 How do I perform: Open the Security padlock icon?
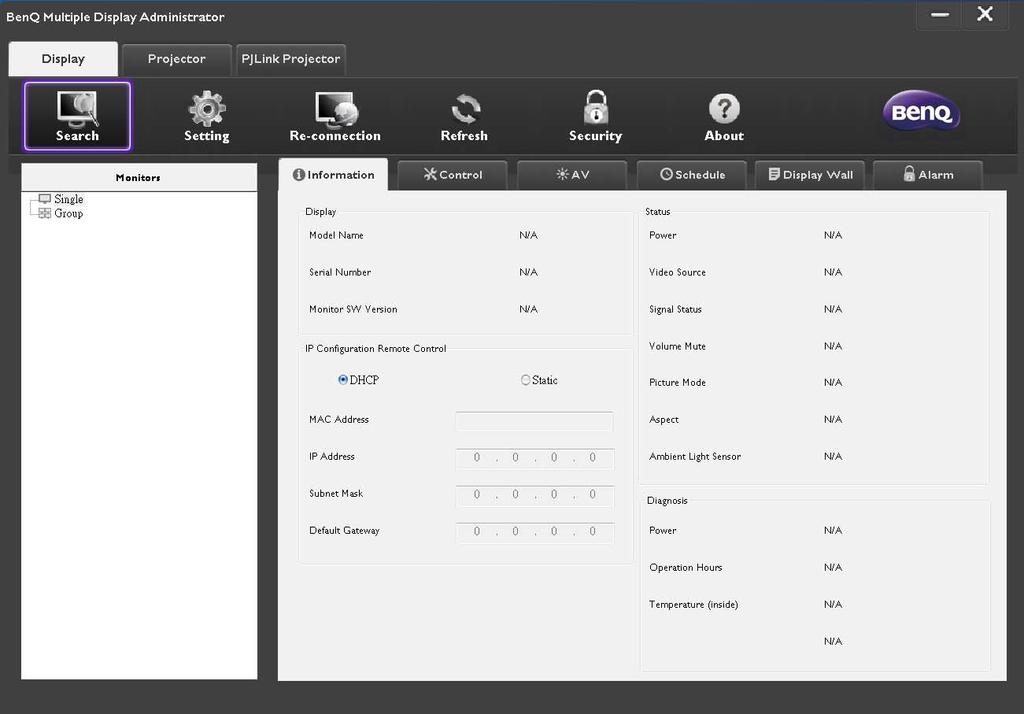click(596, 107)
